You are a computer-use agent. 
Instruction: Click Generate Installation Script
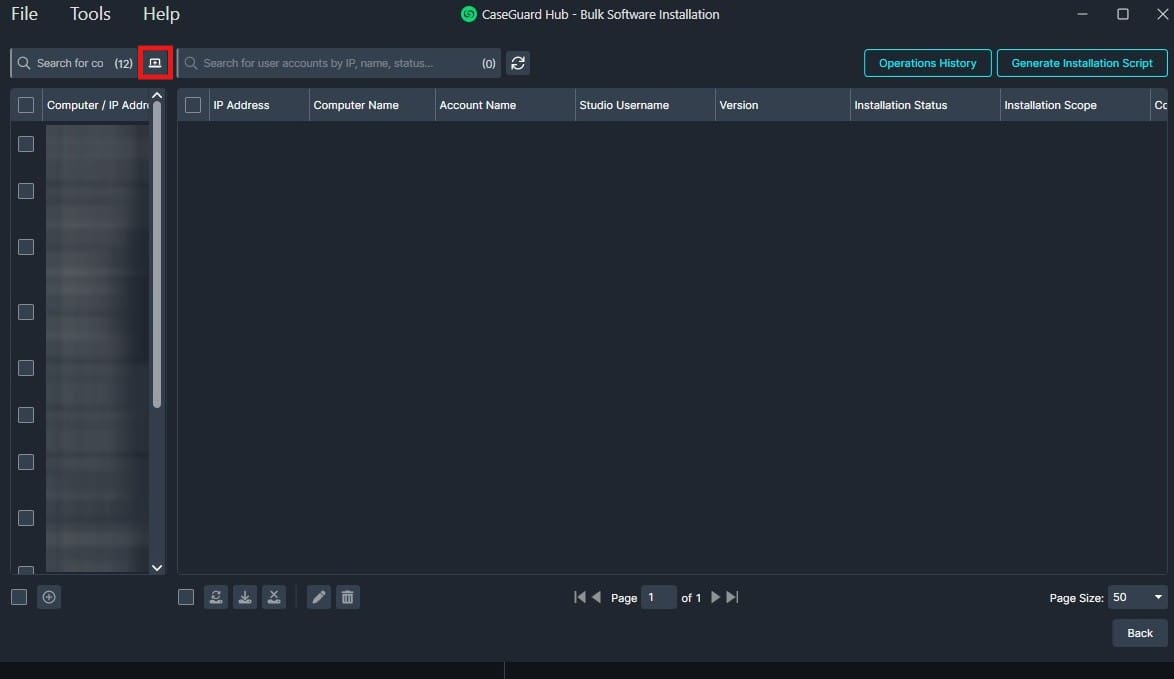coord(1081,62)
